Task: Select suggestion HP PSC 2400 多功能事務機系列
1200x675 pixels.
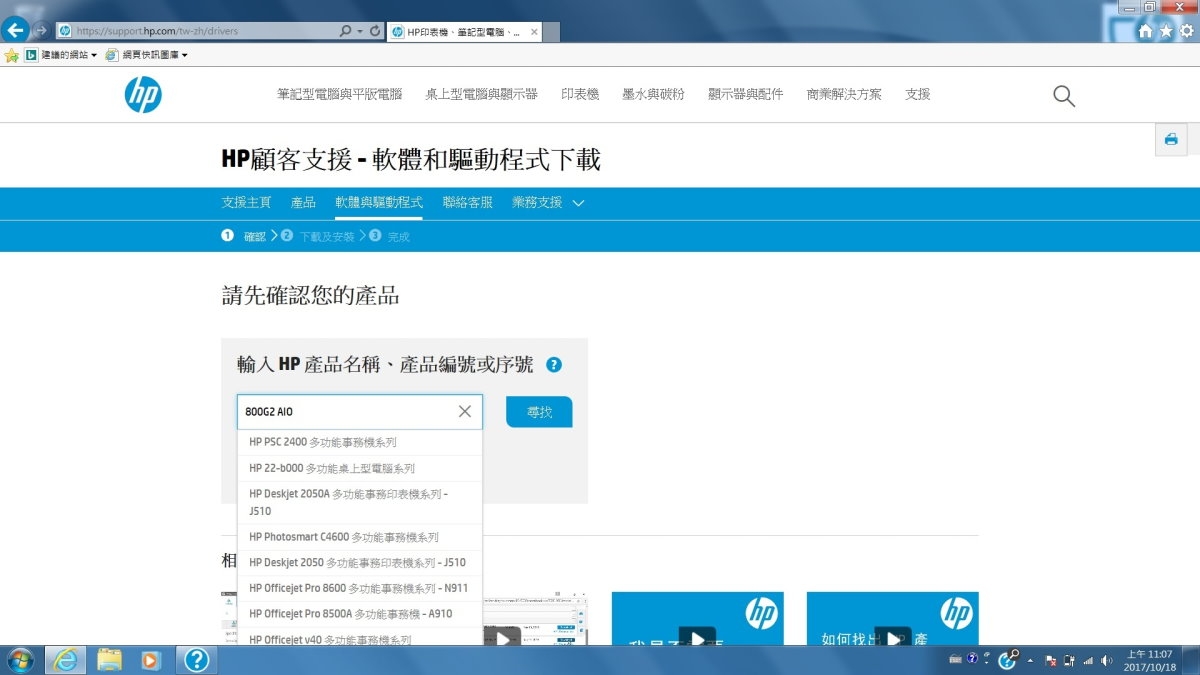Action: (x=360, y=442)
